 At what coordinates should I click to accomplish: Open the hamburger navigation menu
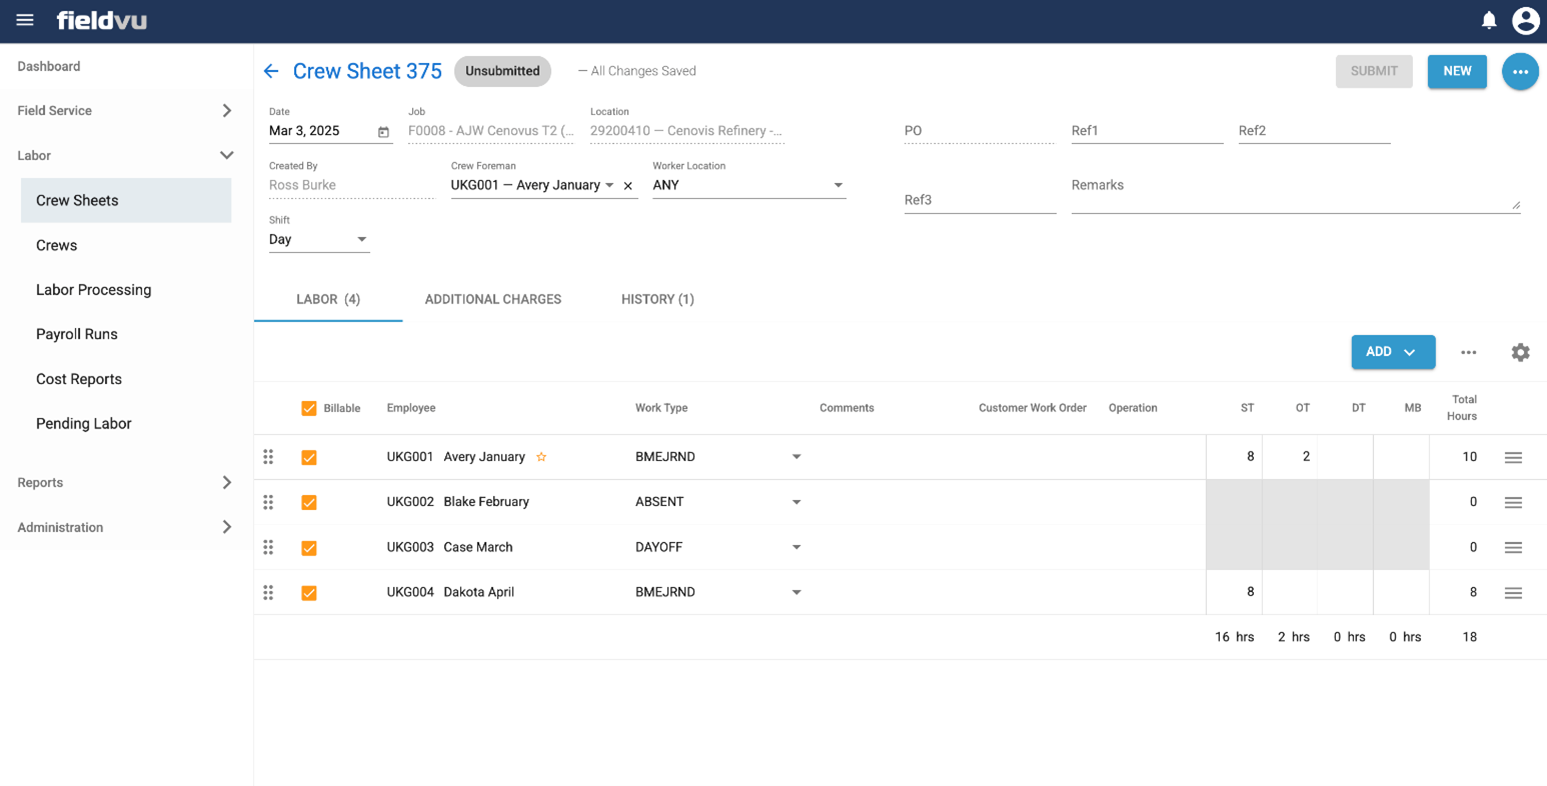(25, 20)
